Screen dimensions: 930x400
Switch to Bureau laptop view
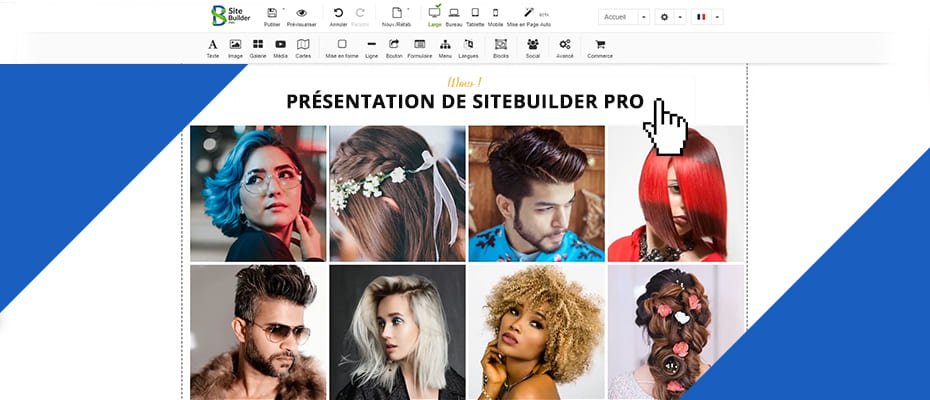454,17
